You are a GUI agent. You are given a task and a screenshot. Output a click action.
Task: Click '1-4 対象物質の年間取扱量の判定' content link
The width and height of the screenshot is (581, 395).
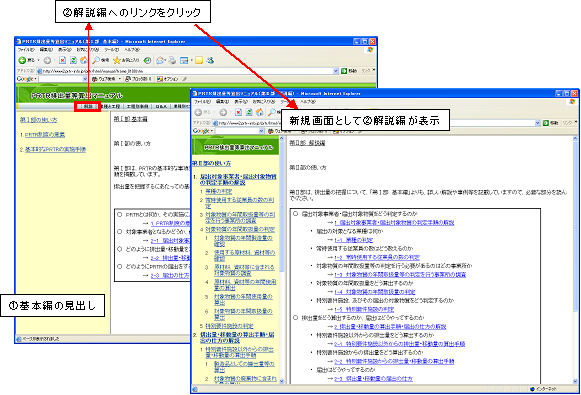375,292
